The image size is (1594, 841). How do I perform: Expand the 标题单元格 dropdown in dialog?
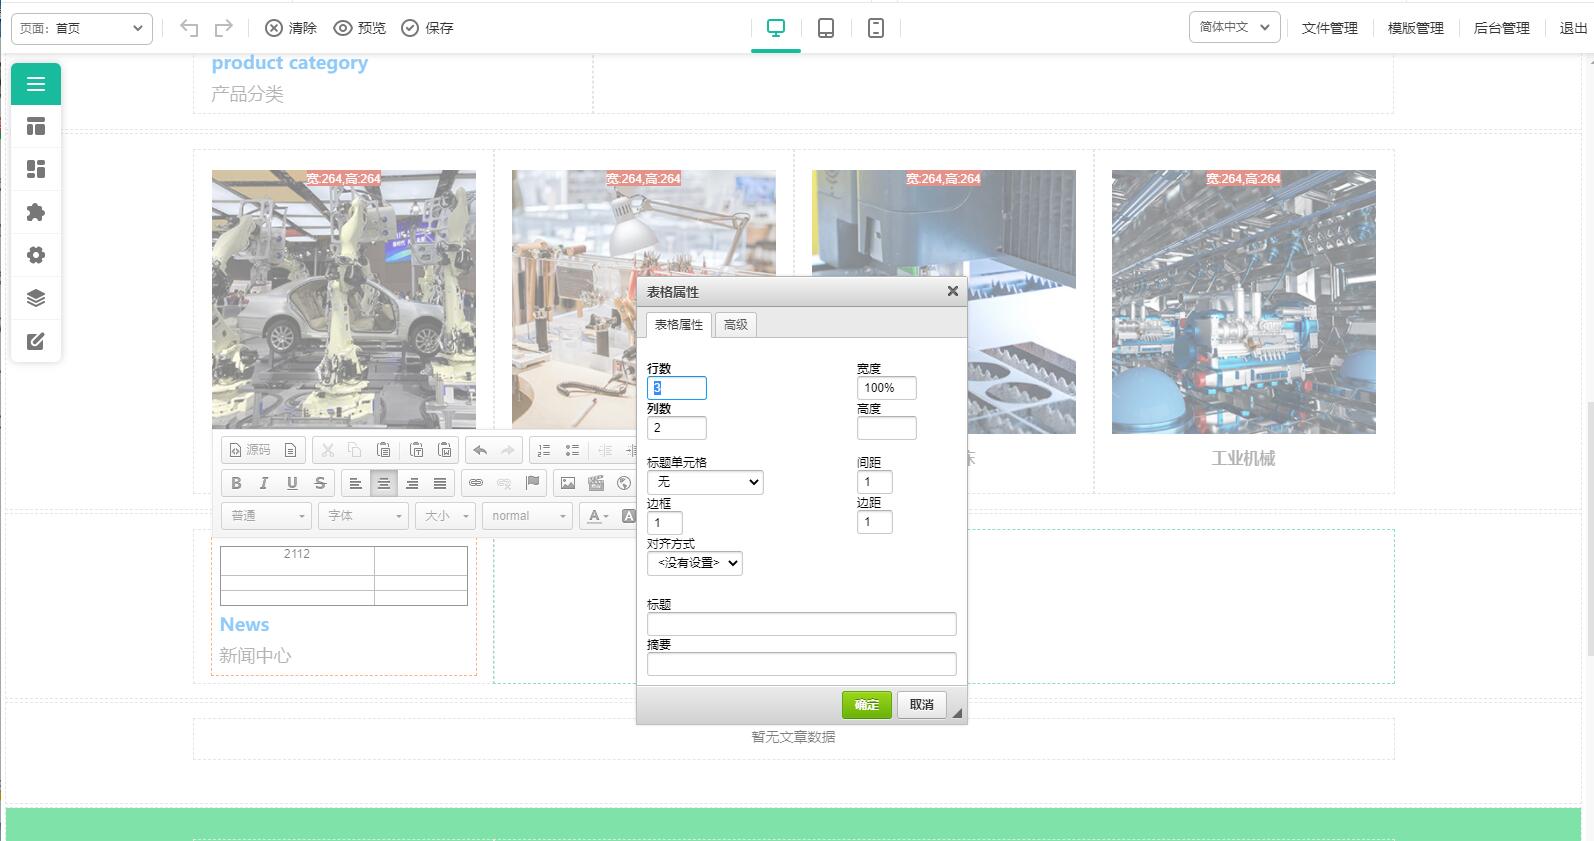[x=705, y=482]
